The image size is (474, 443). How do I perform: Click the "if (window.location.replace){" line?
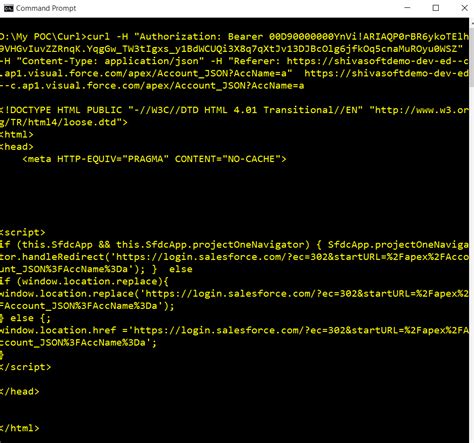tap(84, 281)
